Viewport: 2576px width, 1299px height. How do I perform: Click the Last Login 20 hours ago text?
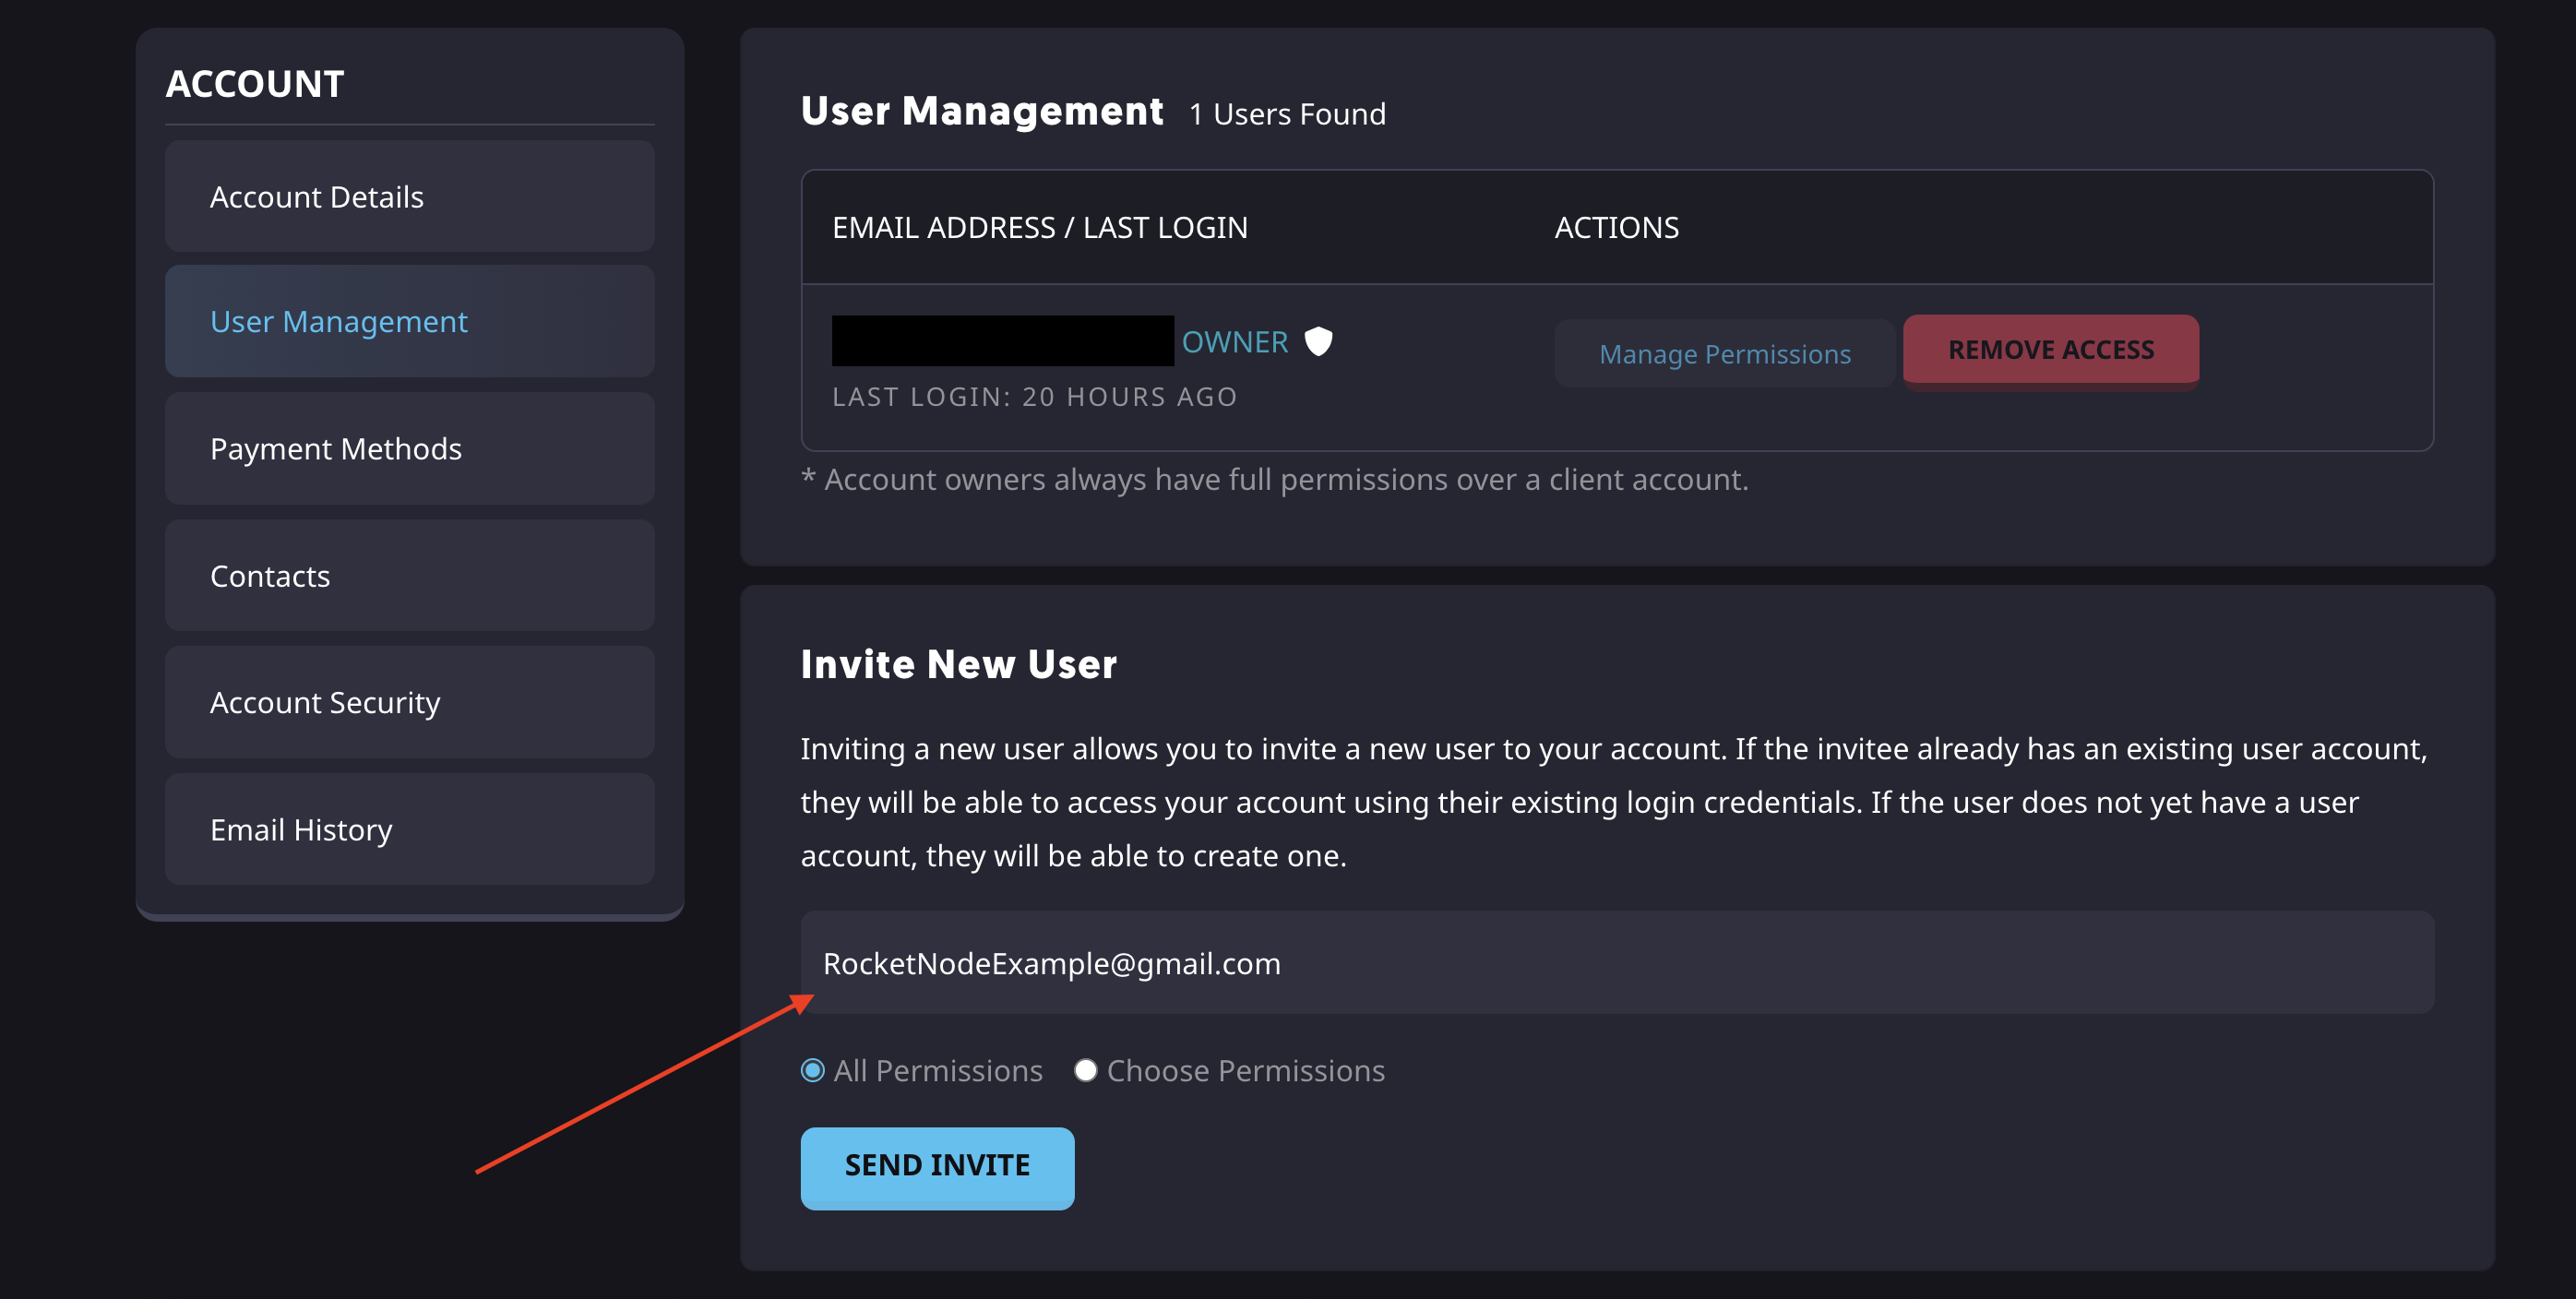[1034, 397]
